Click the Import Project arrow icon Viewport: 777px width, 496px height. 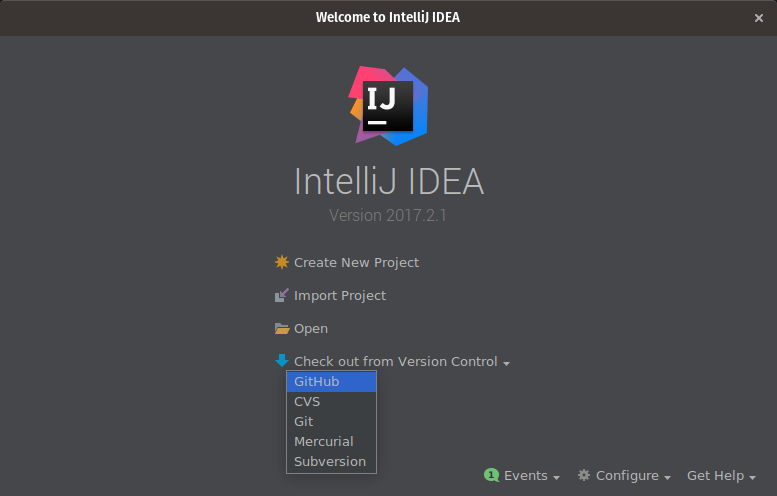(x=281, y=296)
